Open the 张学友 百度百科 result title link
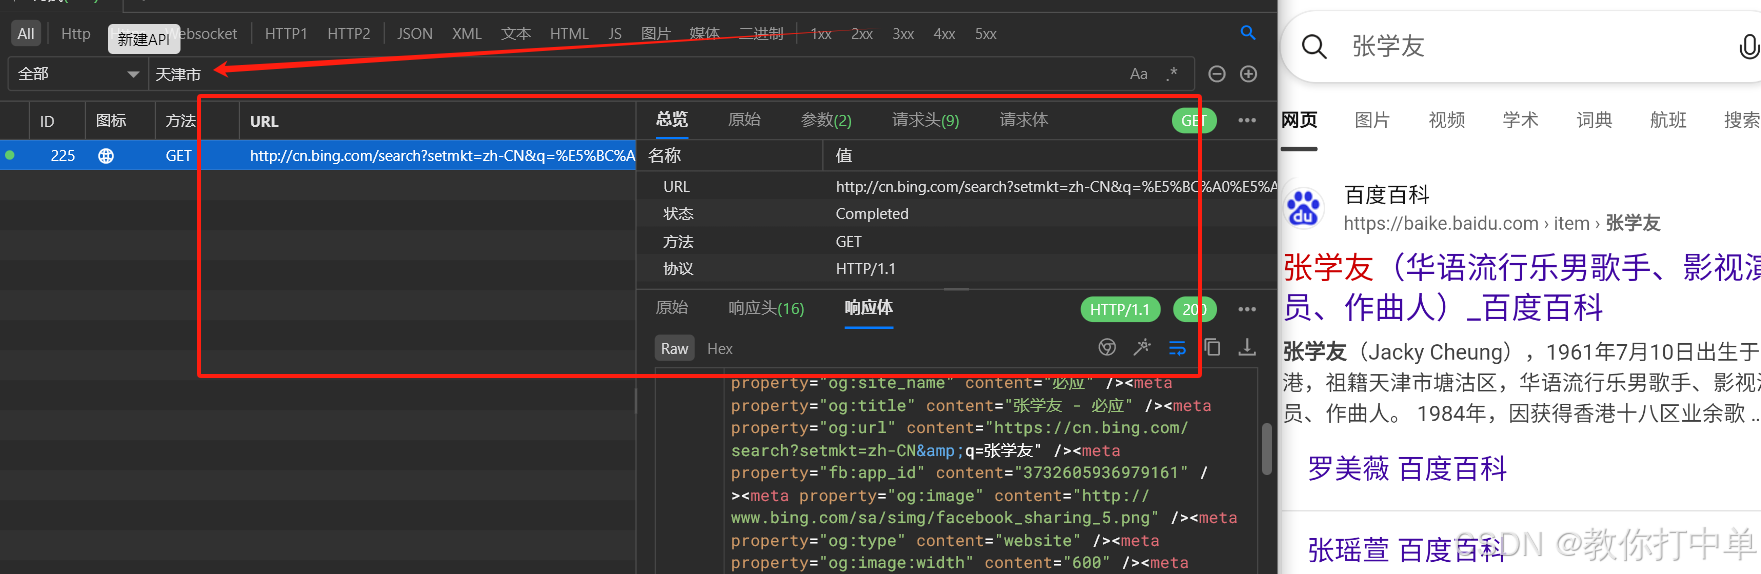Screen dimensions: 1761x574 tap(1522, 287)
